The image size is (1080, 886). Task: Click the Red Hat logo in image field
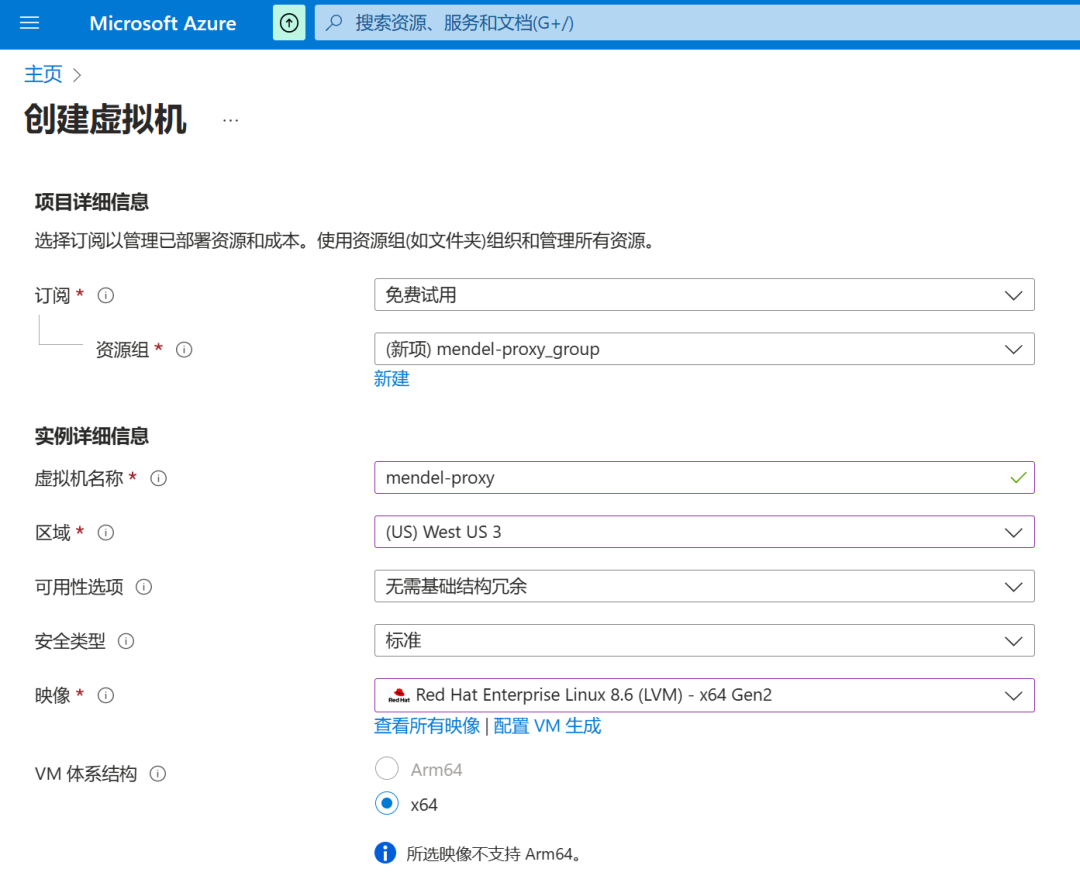(399, 695)
